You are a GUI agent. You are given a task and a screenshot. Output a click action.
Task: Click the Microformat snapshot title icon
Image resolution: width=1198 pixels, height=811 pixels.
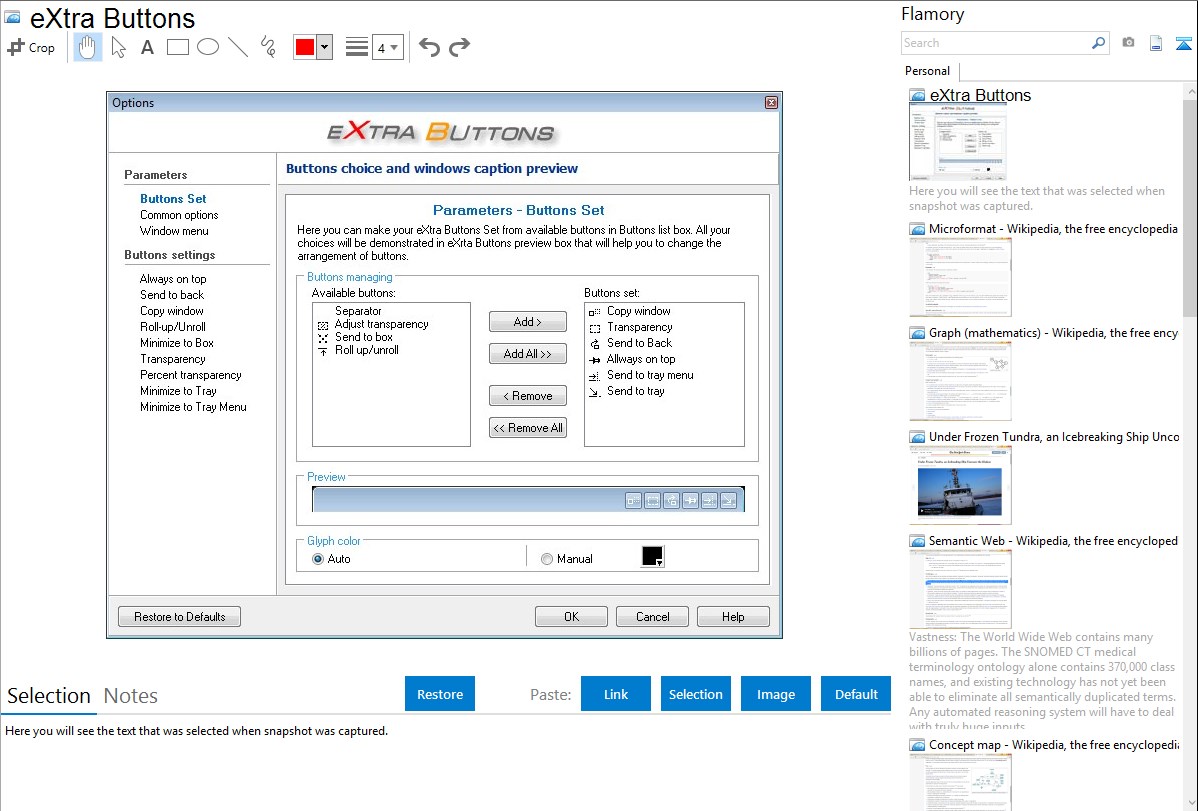(x=918, y=229)
